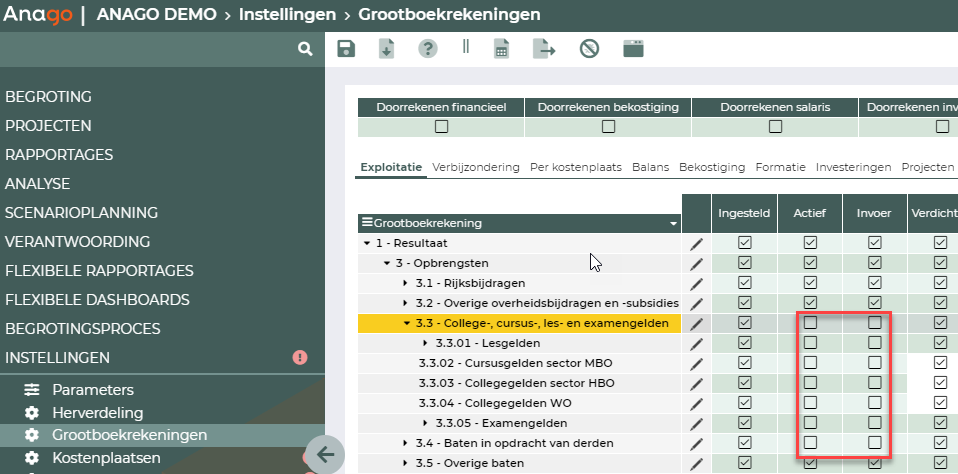The height and width of the screenshot is (474, 958).
Task: Enable Doorrekenen financieel checkbox
Action: [441, 127]
